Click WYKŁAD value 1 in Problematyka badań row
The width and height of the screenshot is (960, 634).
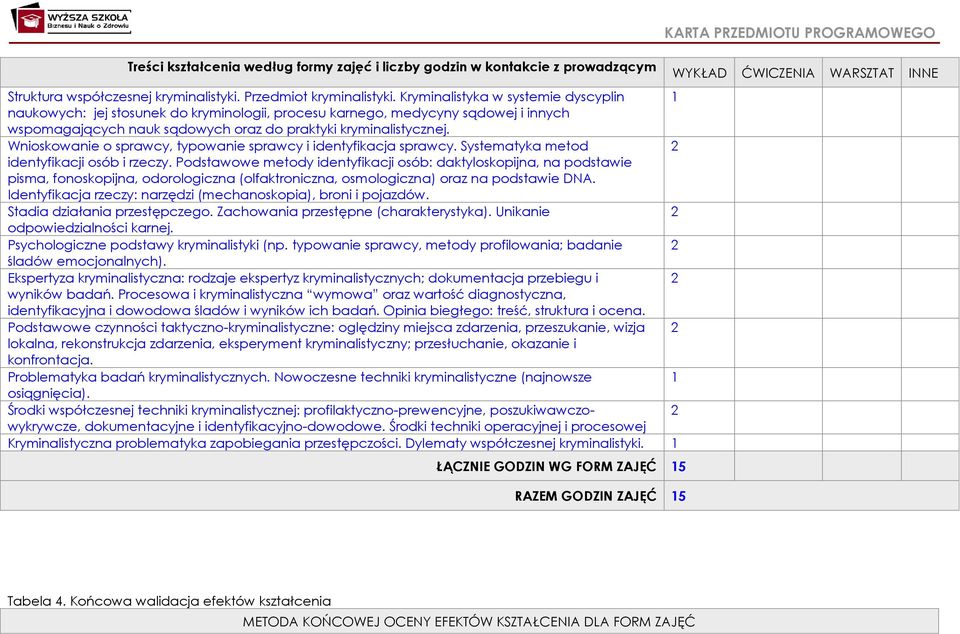point(675,377)
